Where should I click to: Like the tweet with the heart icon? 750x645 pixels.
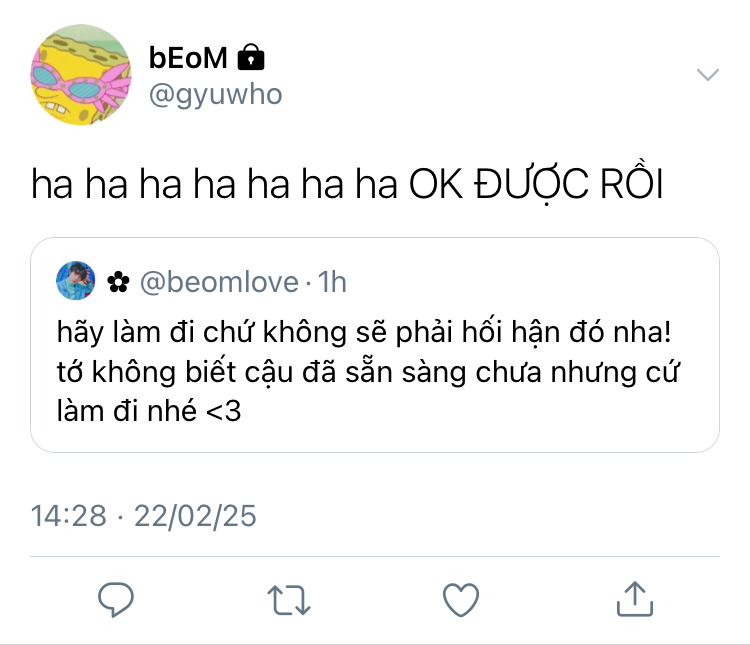click(461, 600)
